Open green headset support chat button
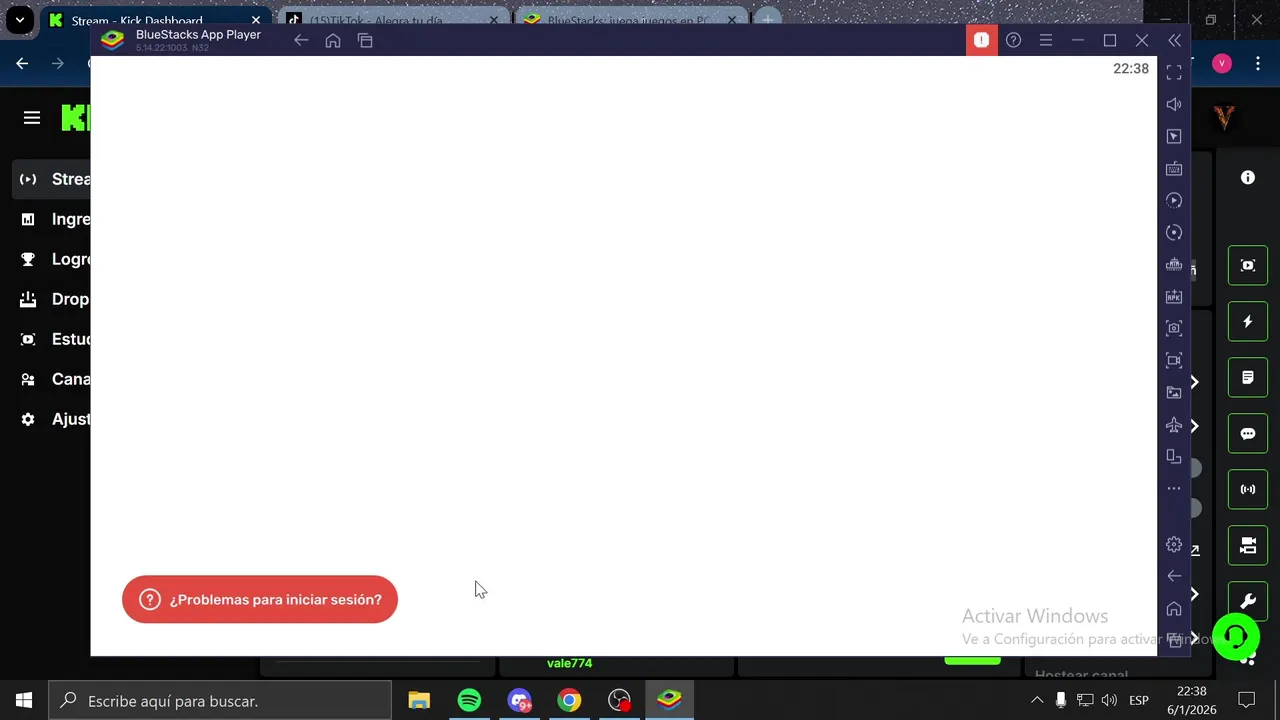This screenshot has width=1280, height=720. point(1236,636)
